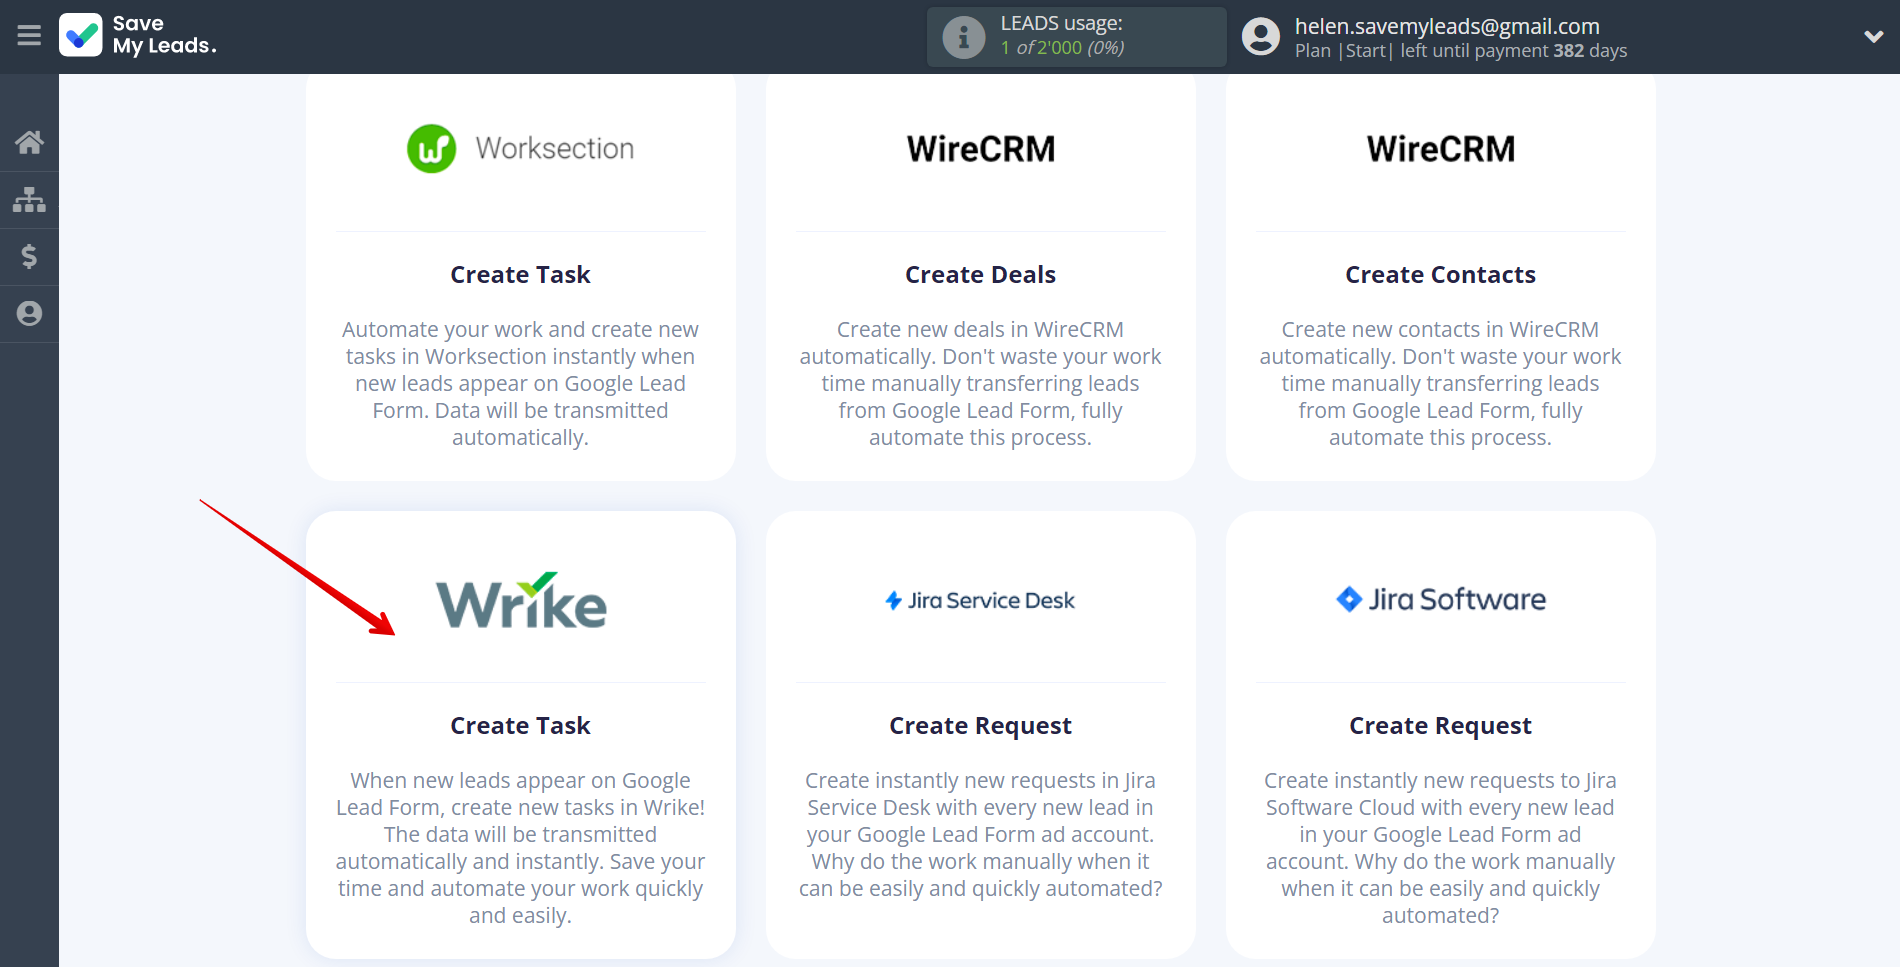The height and width of the screenshot is (967, 1900).
Task: Open the profile icon in sidebar
Action: coord(29,314)
